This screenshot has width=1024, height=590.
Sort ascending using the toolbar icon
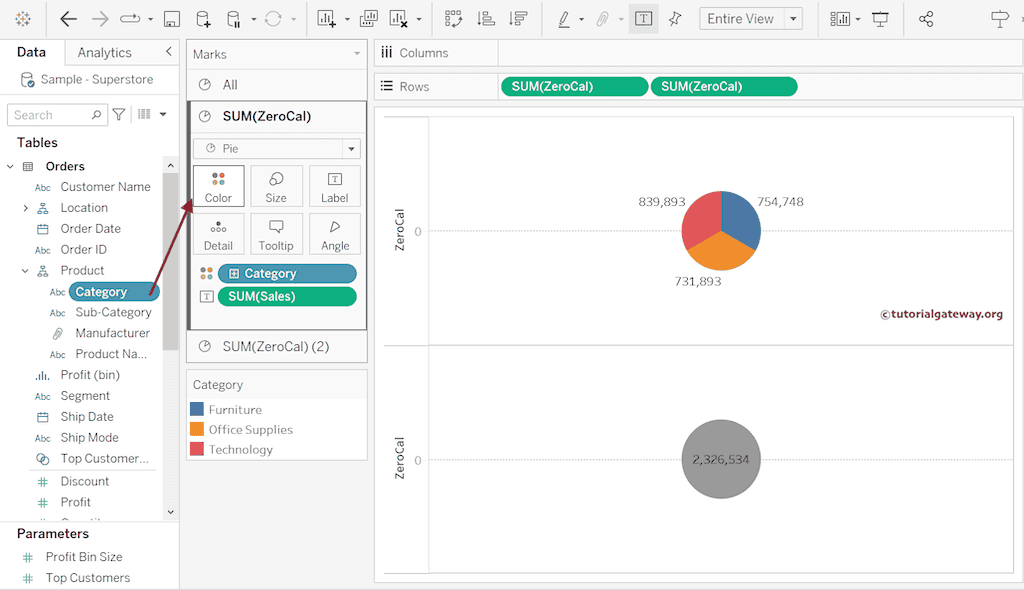tap(485, 19)
